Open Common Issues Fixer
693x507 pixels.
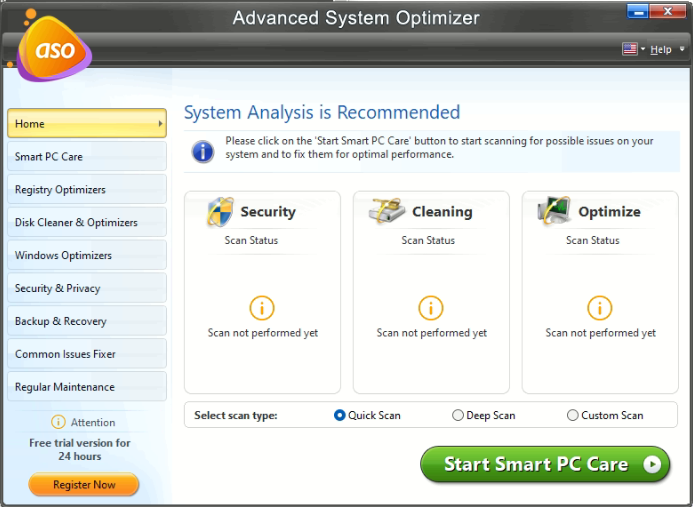(87, 354)
